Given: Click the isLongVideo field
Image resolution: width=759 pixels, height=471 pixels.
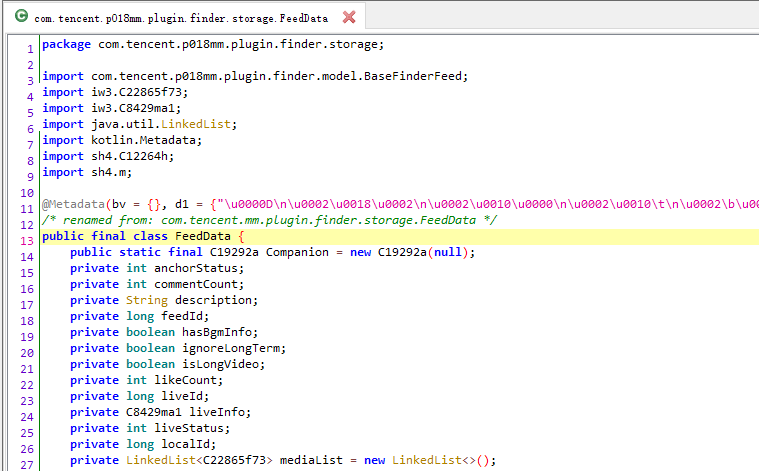Looking at the screenshot, I should (220, 364).
